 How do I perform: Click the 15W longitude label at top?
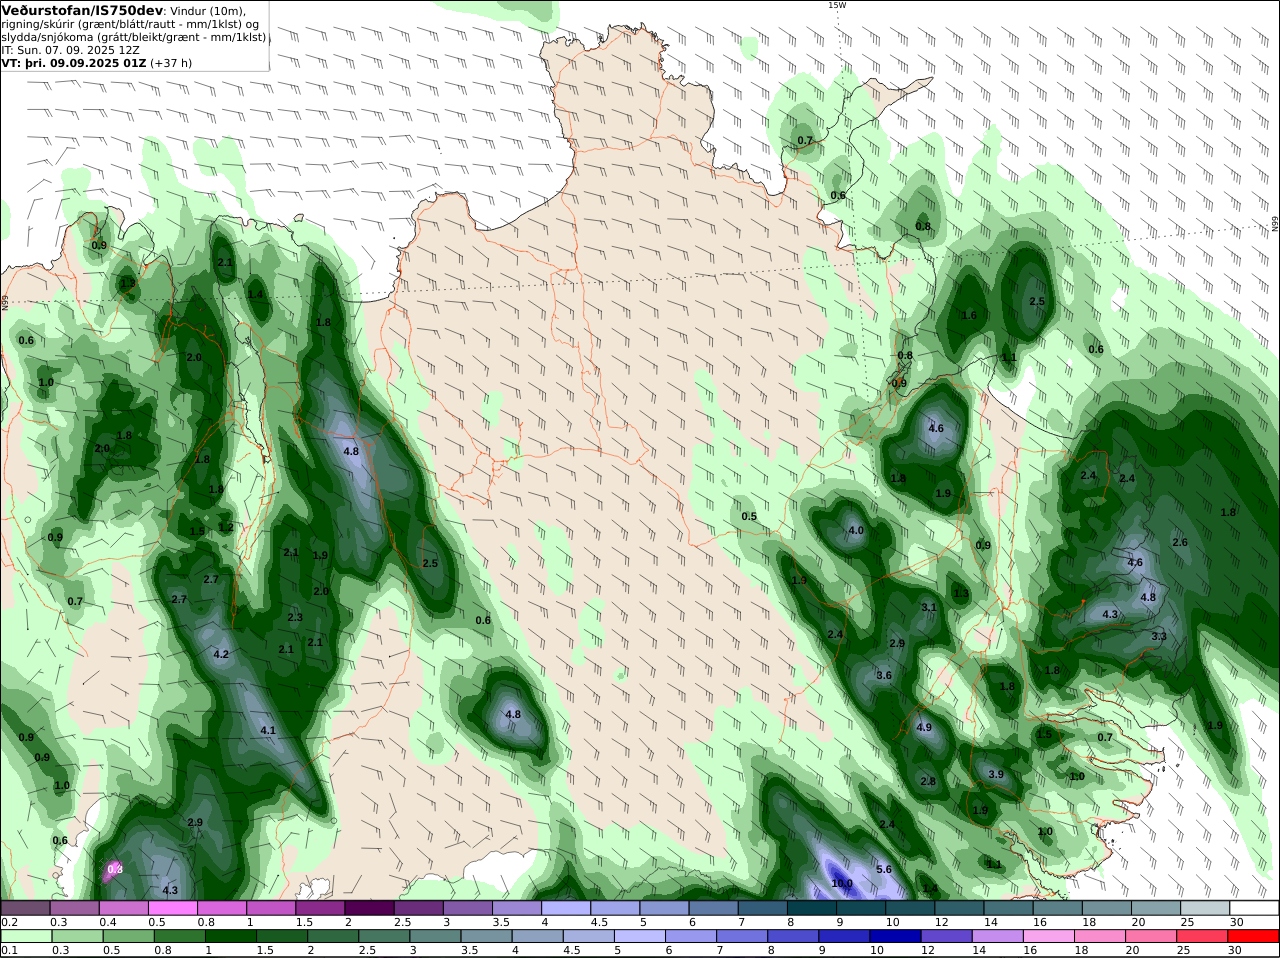coord(837,5)
